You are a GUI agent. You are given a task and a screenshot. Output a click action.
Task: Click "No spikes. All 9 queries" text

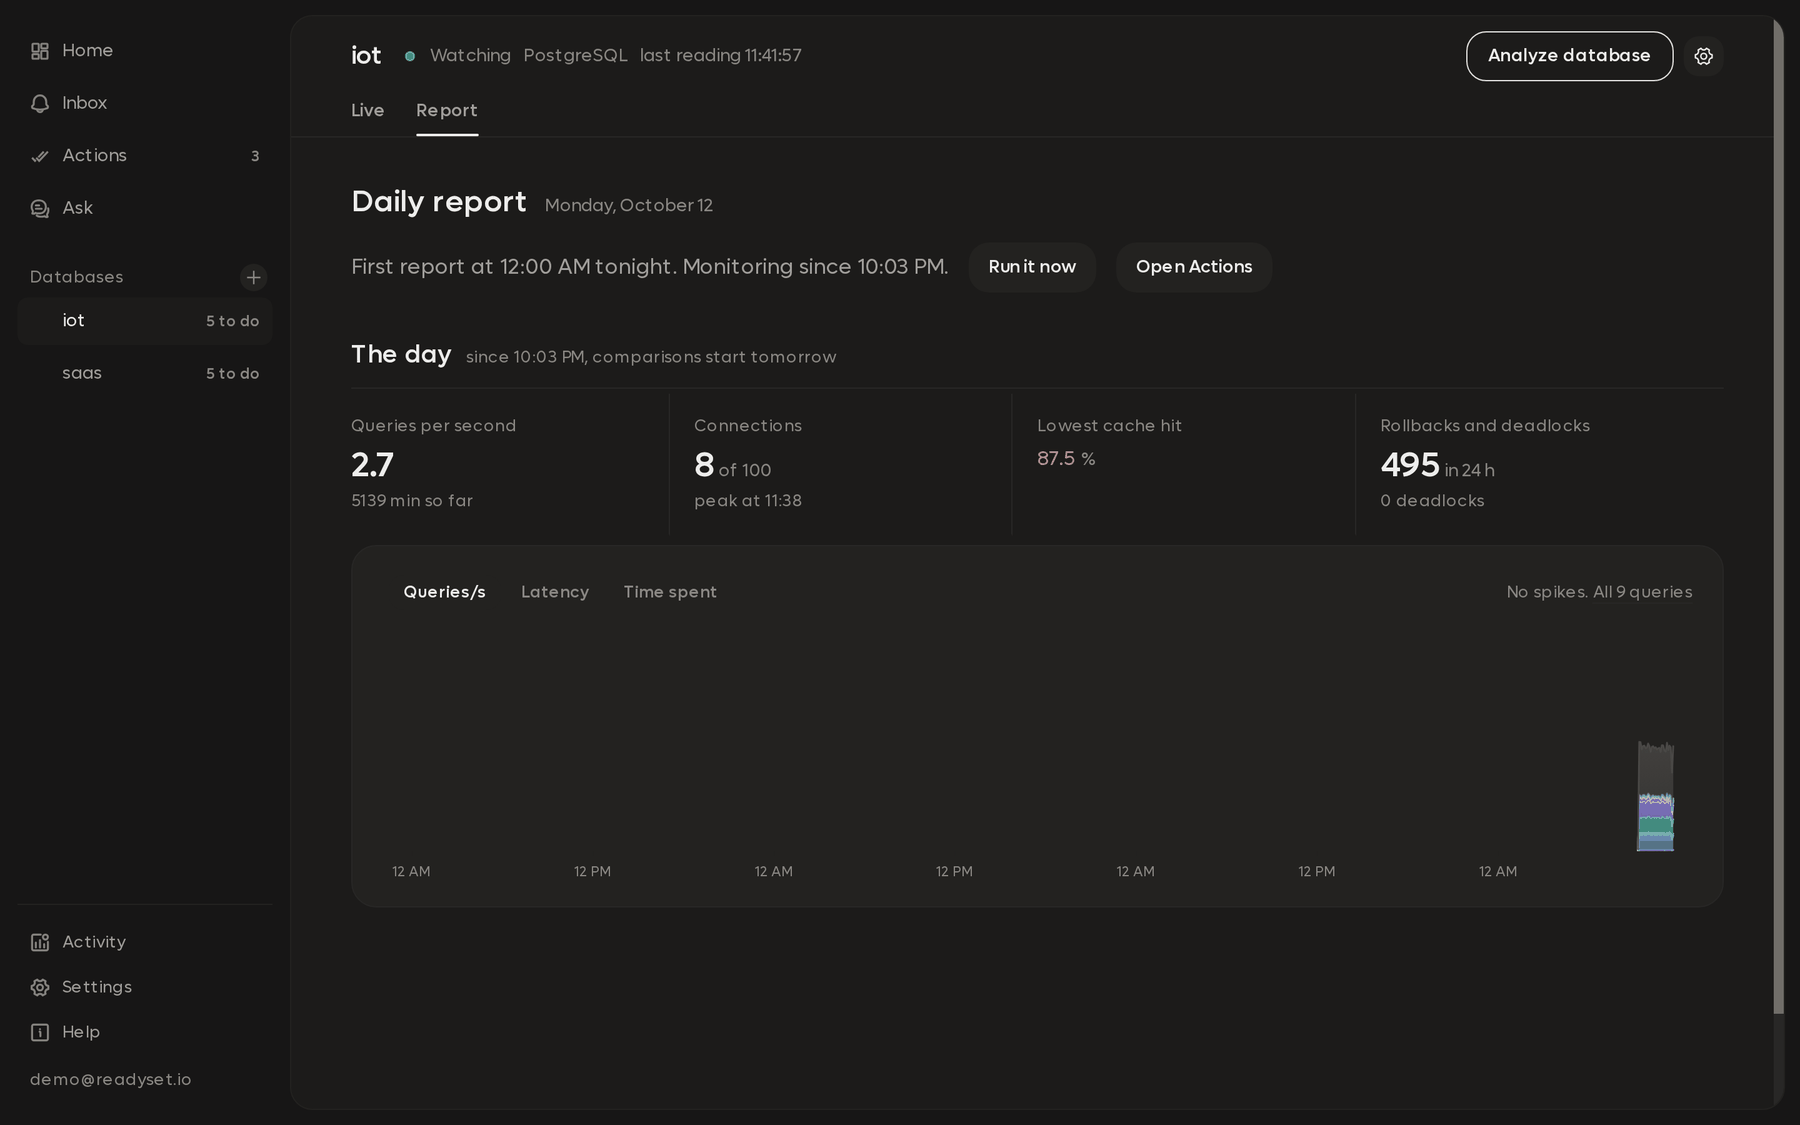[x=1599, y=592]
